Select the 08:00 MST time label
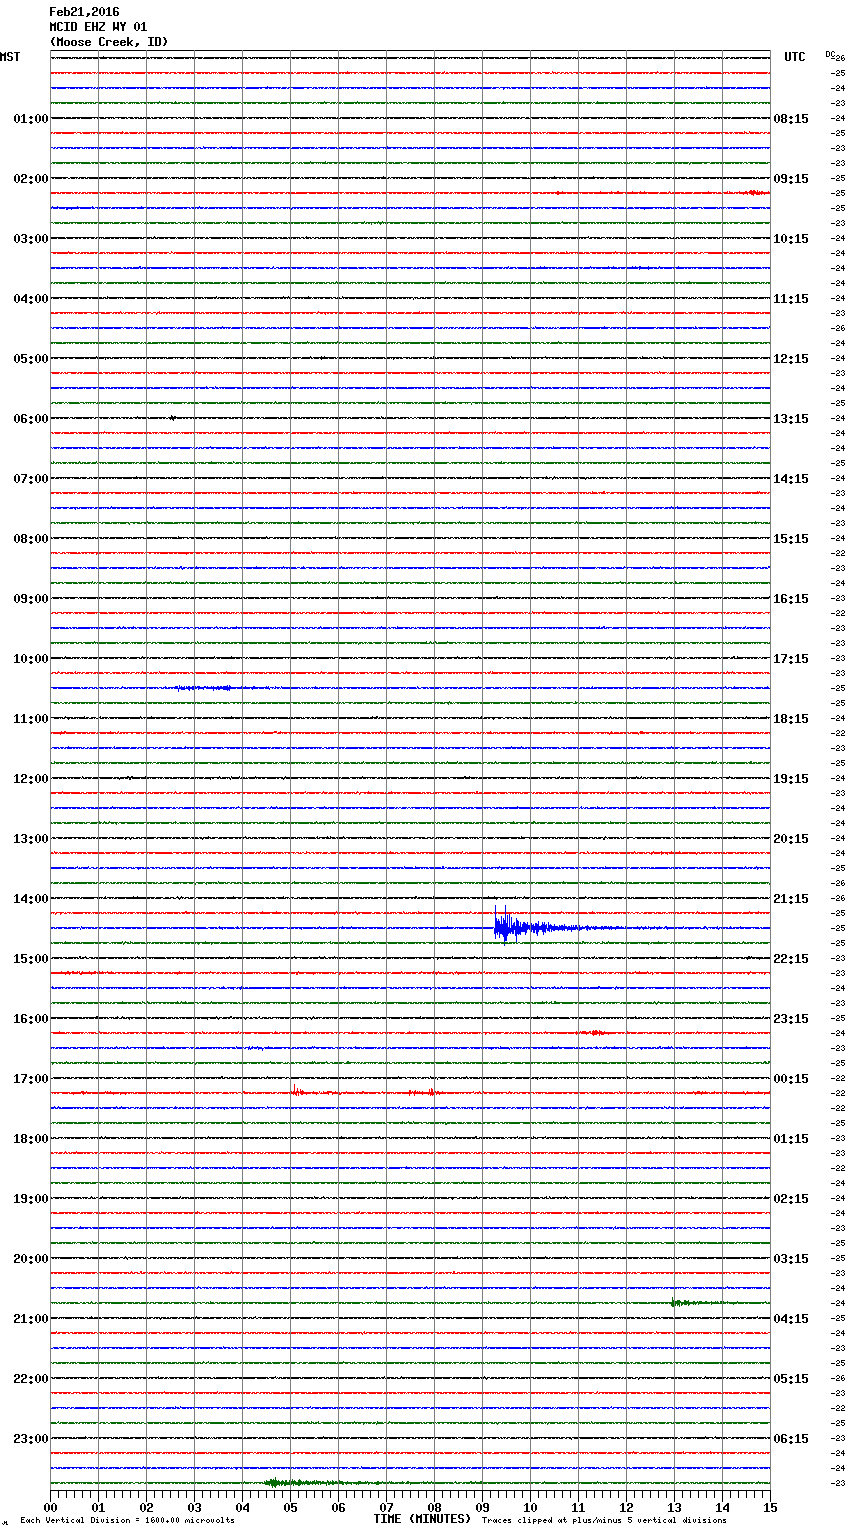The image size is (850, 1534). (31, 539)
